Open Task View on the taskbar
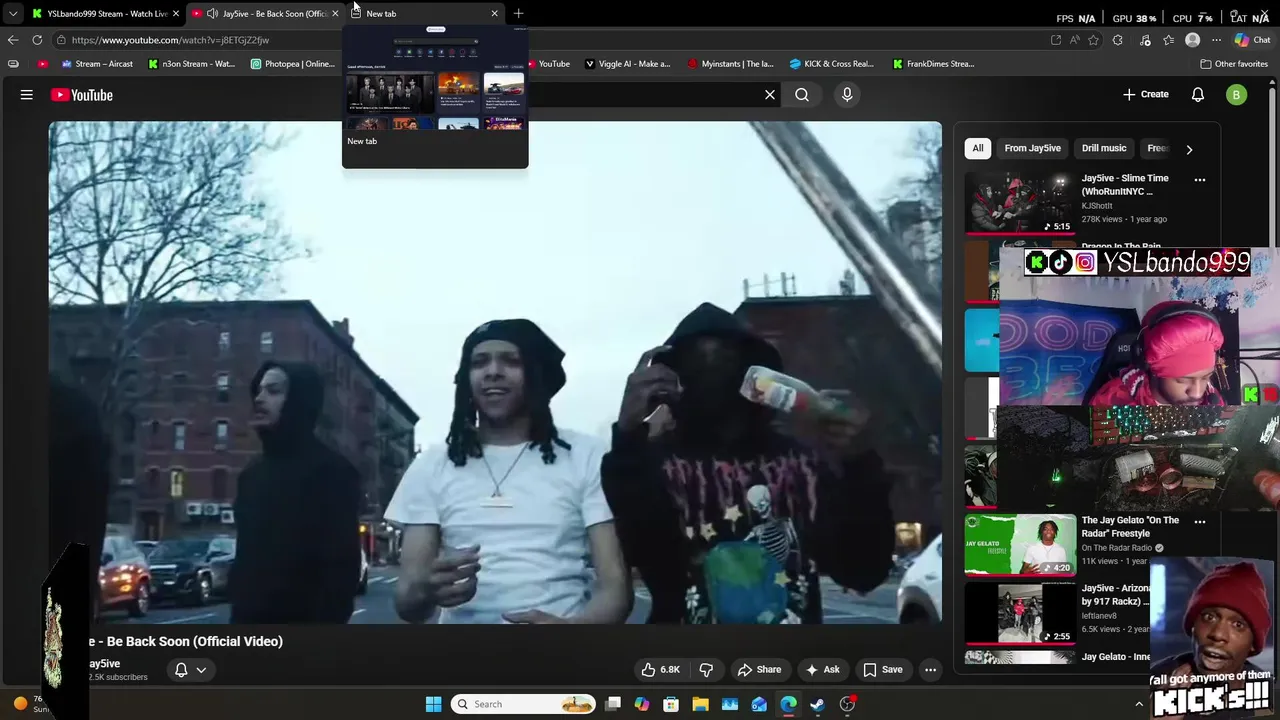The image size is (1280, 720). click(613, 704)
